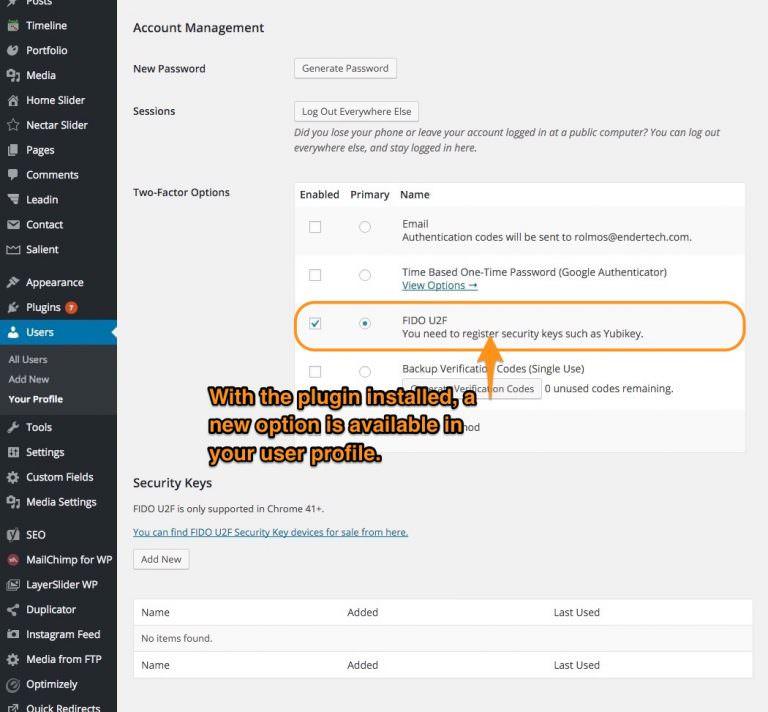Enable Time Based One-Time Password checkbox
Viewport: 768px width, 712px height.
click(x=315, y=275)
